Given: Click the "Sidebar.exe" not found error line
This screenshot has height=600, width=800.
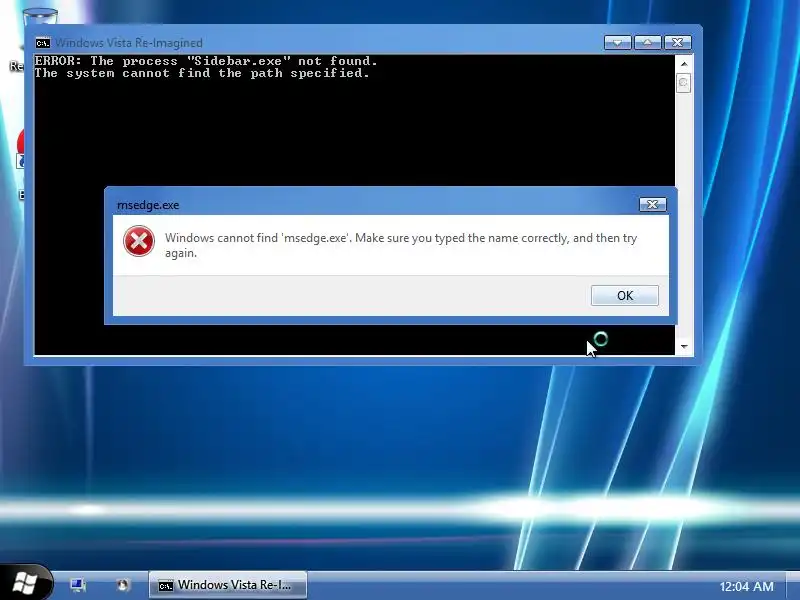Looking at the screenshot, I should click(x=206, y=61).
